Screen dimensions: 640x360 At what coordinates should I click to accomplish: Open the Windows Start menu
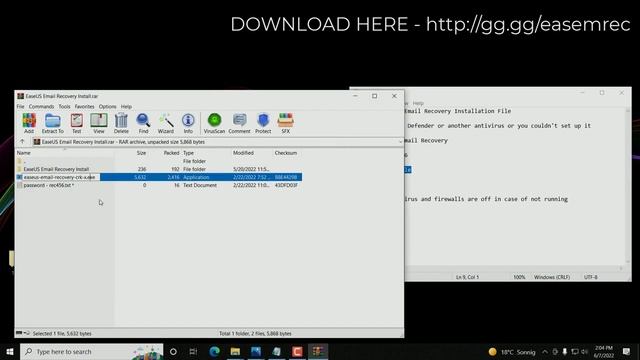10,351
